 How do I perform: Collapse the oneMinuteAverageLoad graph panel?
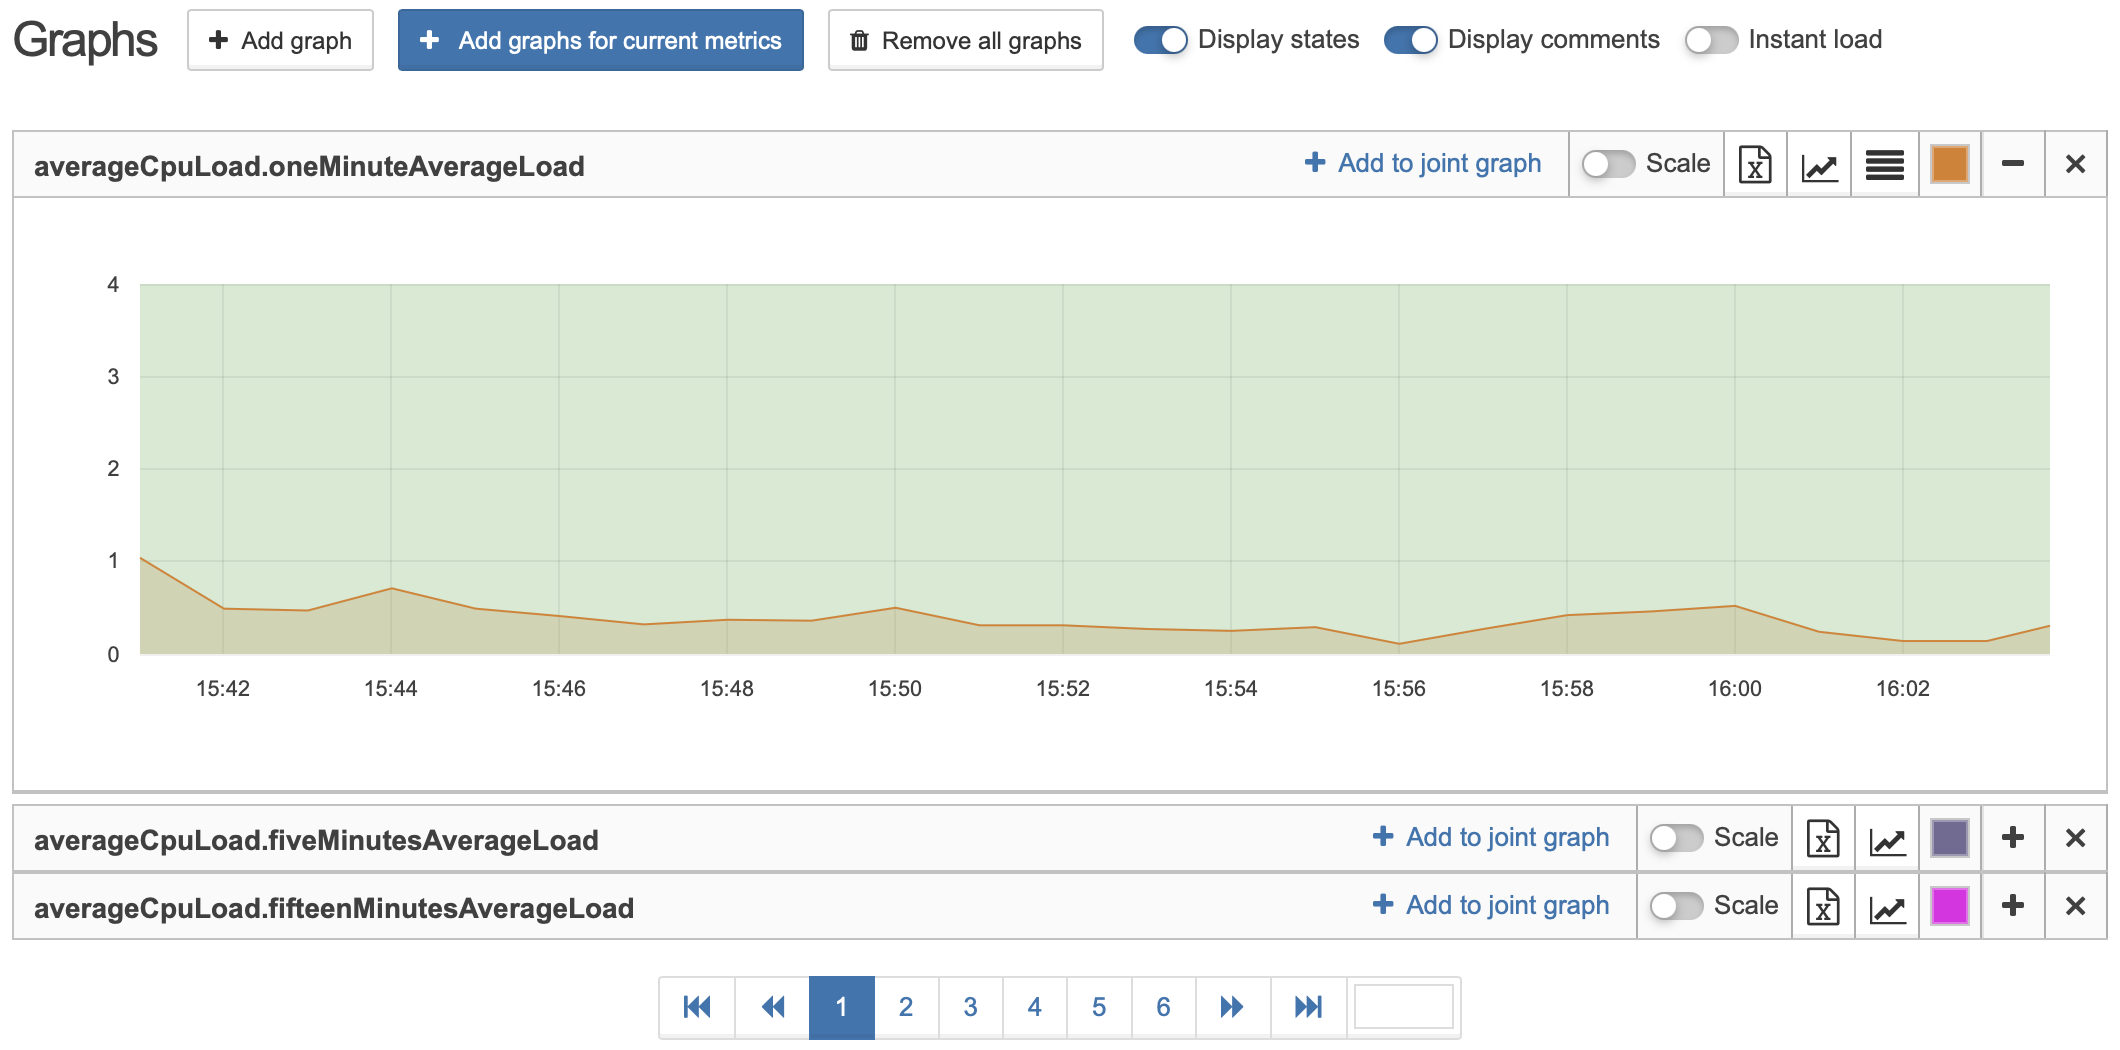coord(2013,164)
